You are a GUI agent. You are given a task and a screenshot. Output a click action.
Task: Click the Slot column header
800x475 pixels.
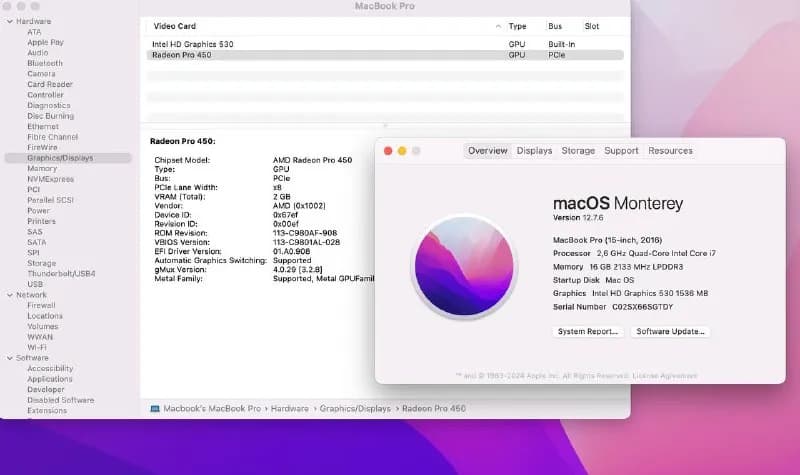[x=592, y=26]
